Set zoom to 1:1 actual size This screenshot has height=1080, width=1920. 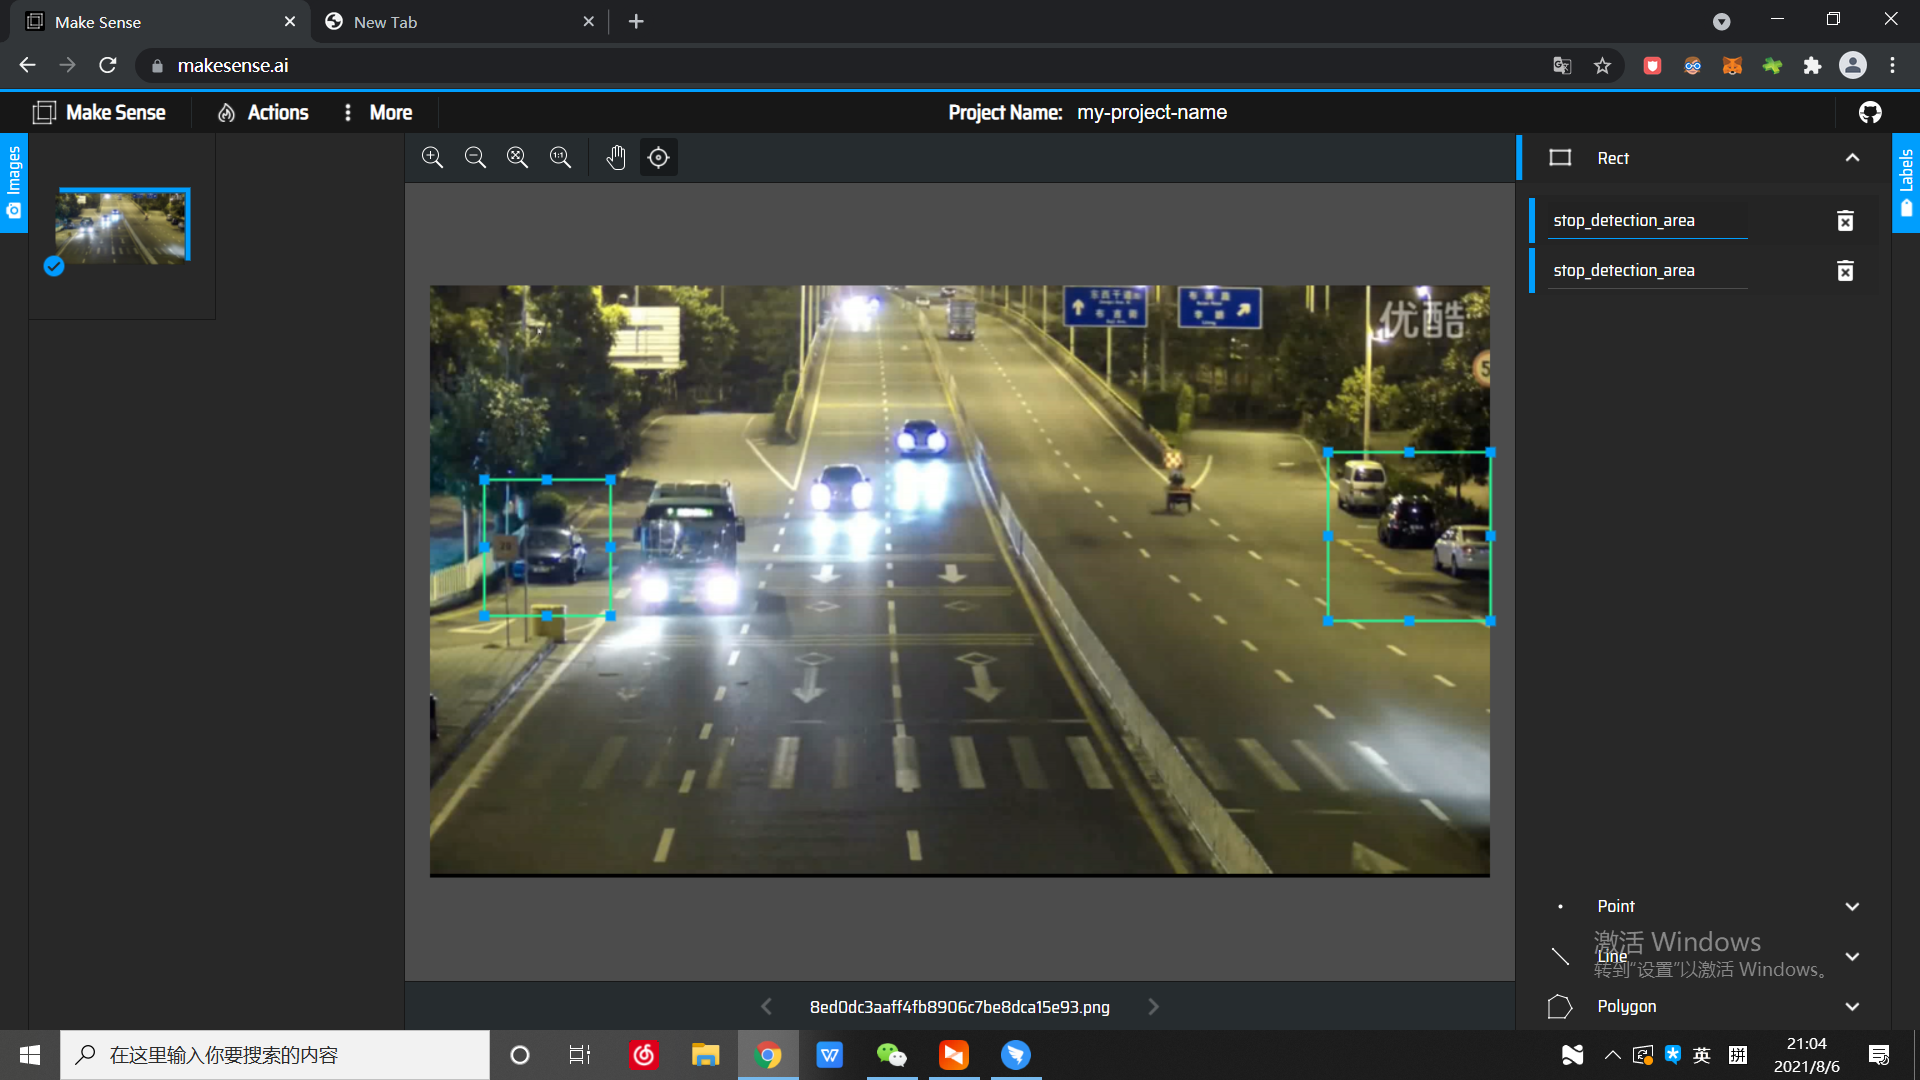pos(560,157)
